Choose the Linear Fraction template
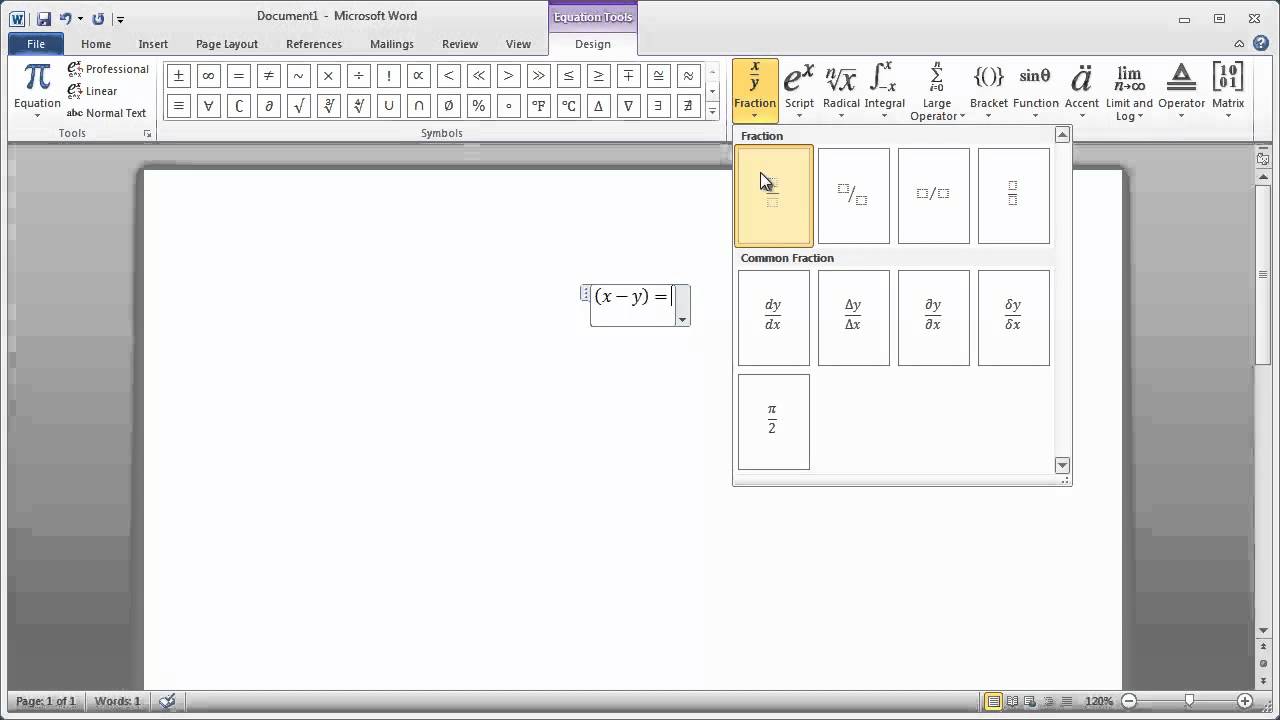Viewport: 1280px width, 720px height. coord(934,196)
